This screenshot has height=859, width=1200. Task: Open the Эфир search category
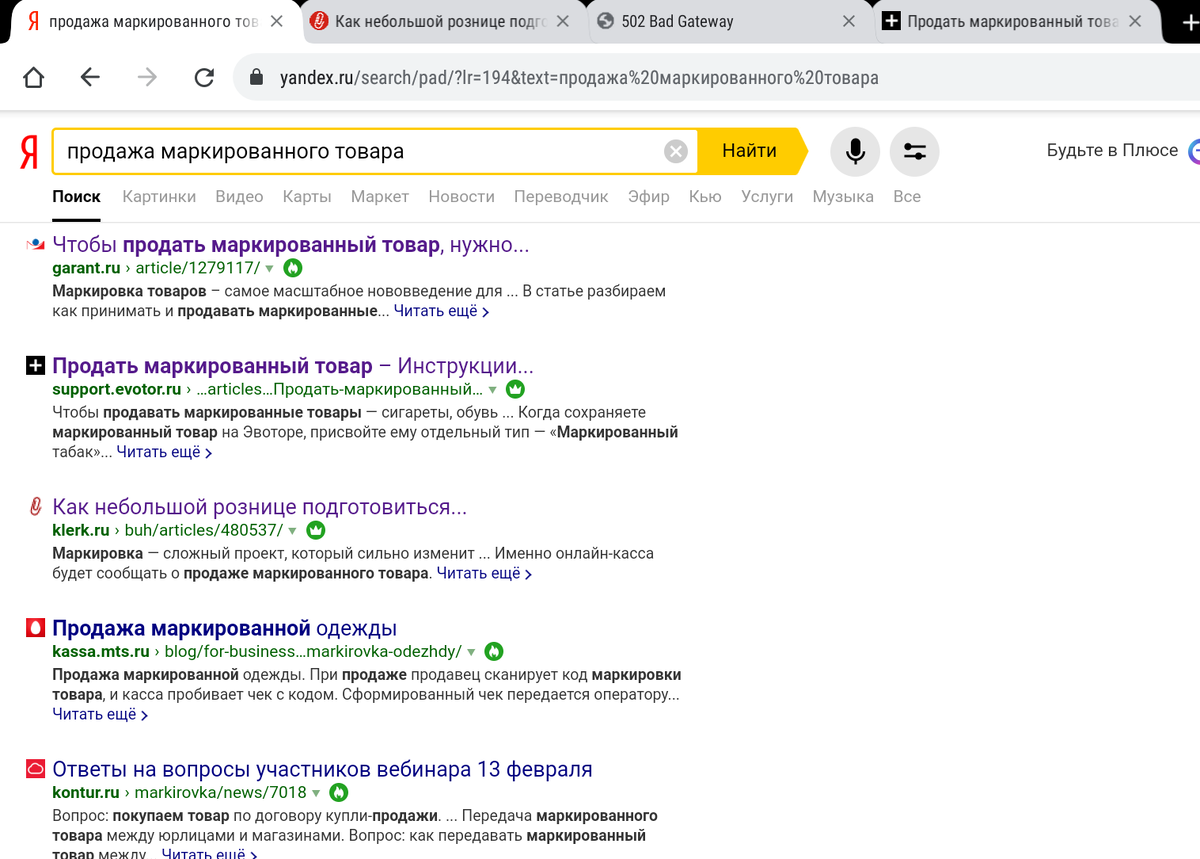click(x=649, y=197)
